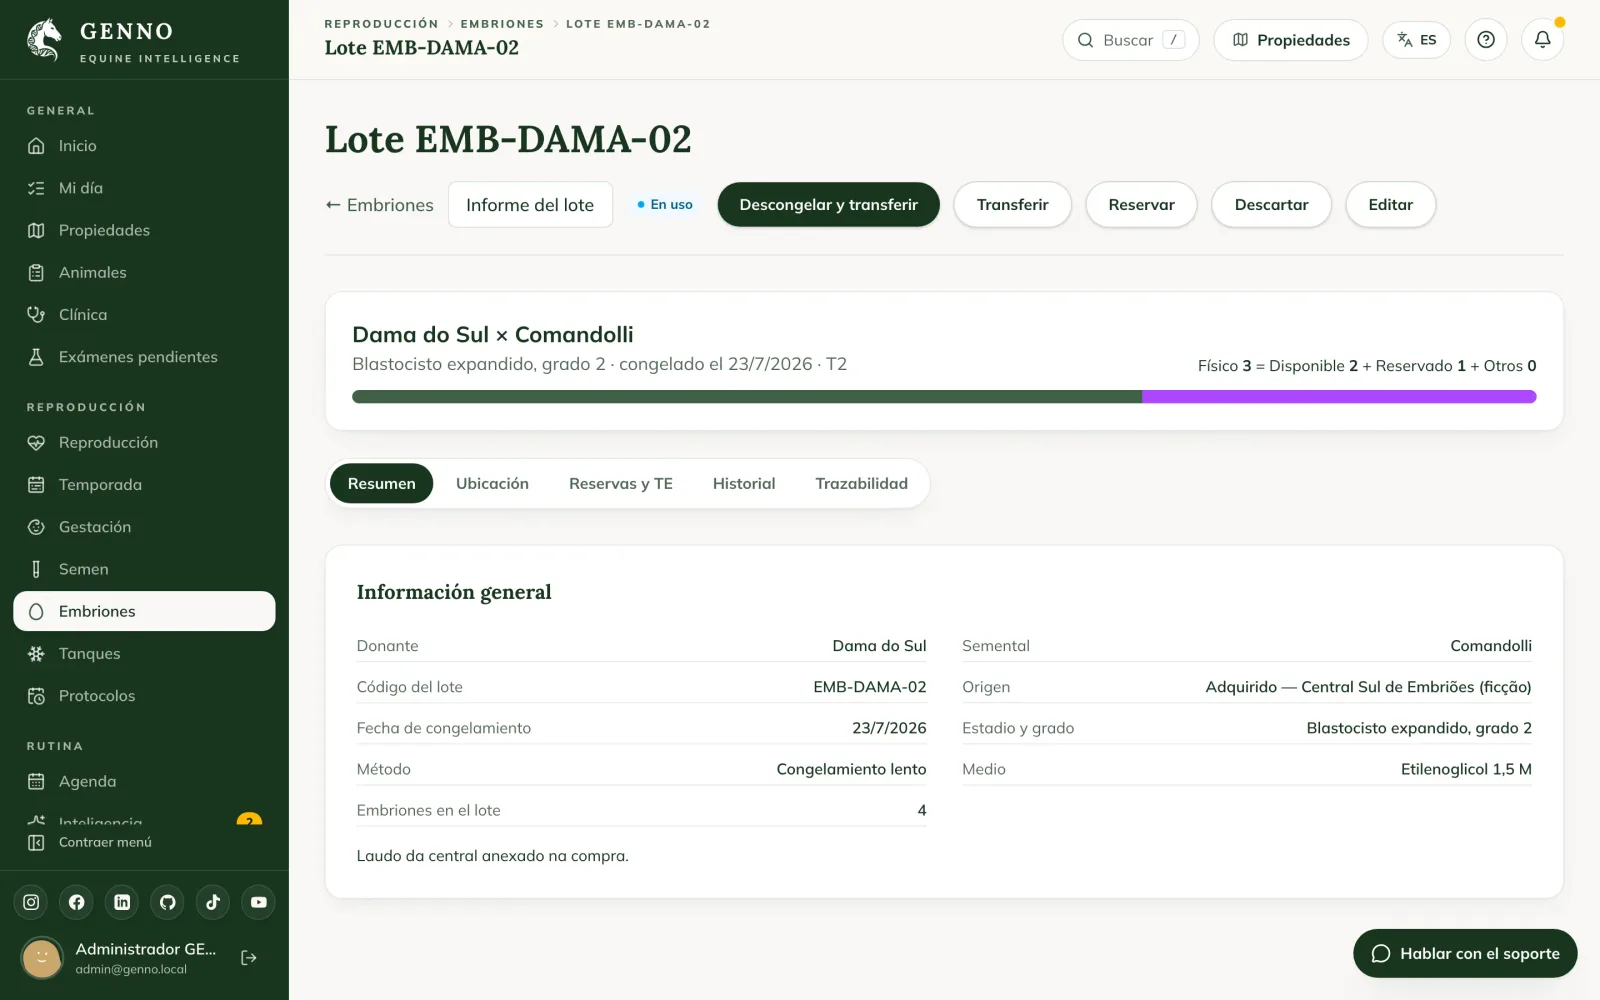Switch to the Trazabilidad tab
1600x1000 pixels.
(862, 484)
